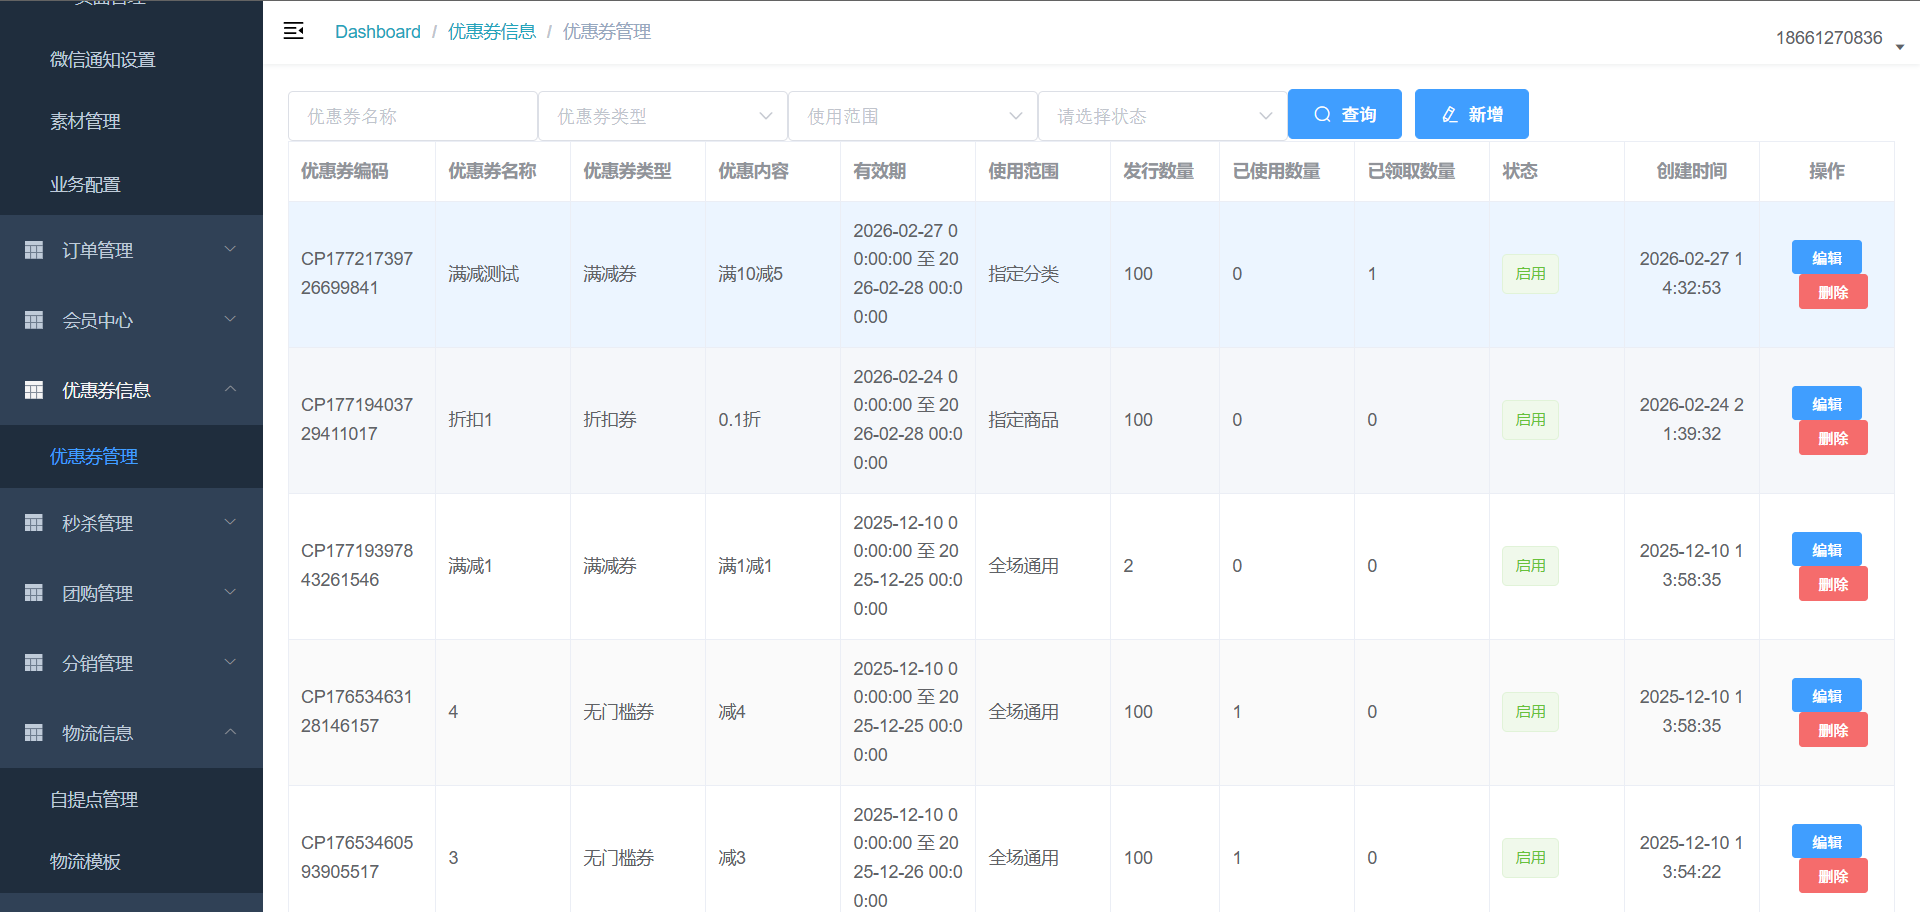Screen dimensions: 1920x912
Task: Click the grid icon beside 订单管理
Action: tap(34, 250)
